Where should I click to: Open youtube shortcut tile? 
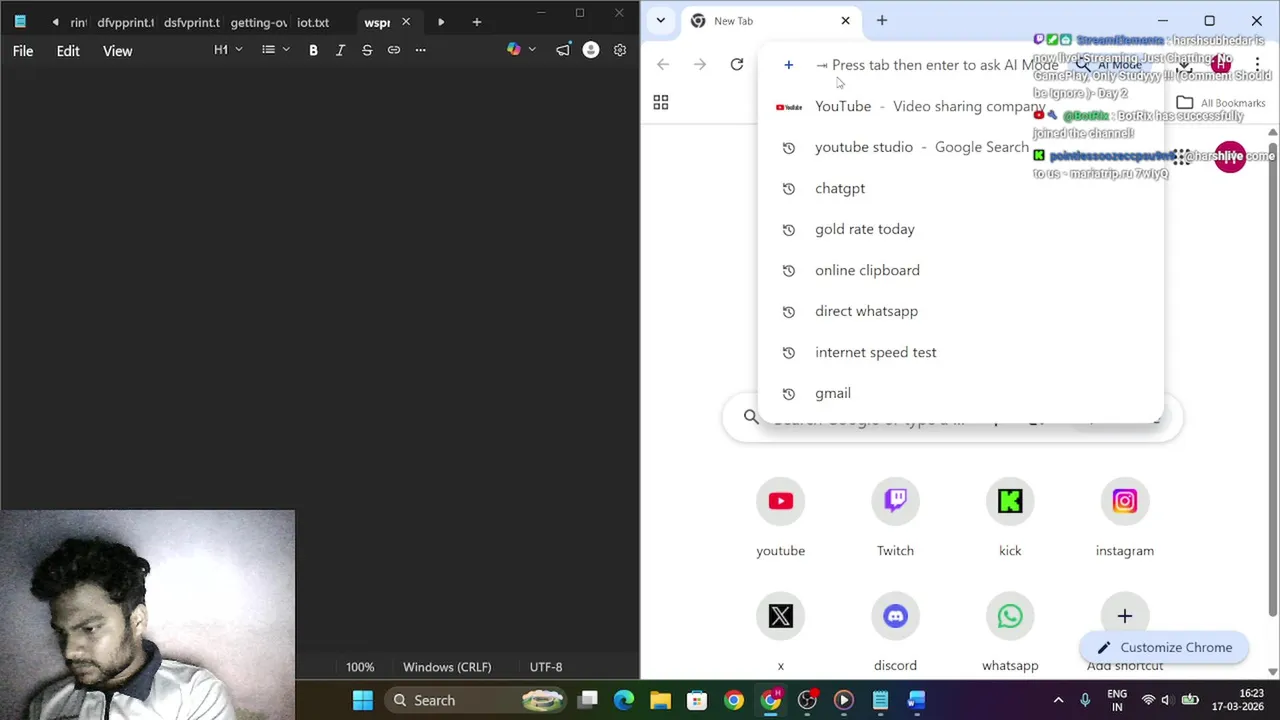tap(781, 518)
